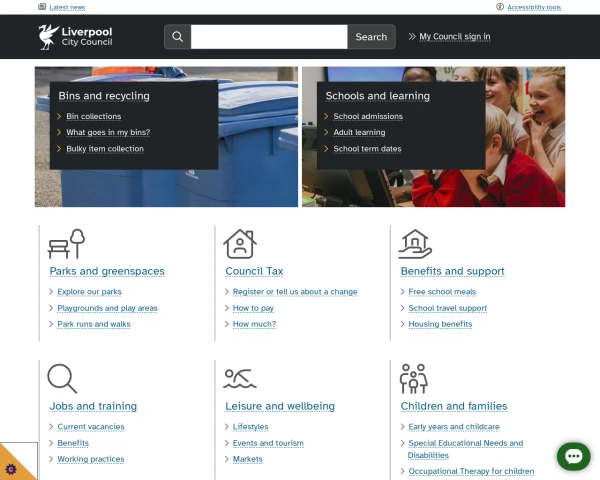Screen dimensions: 600x480
Task: Click the Liverpool City Council liver bird logo
Action: (x=48, y=37)
